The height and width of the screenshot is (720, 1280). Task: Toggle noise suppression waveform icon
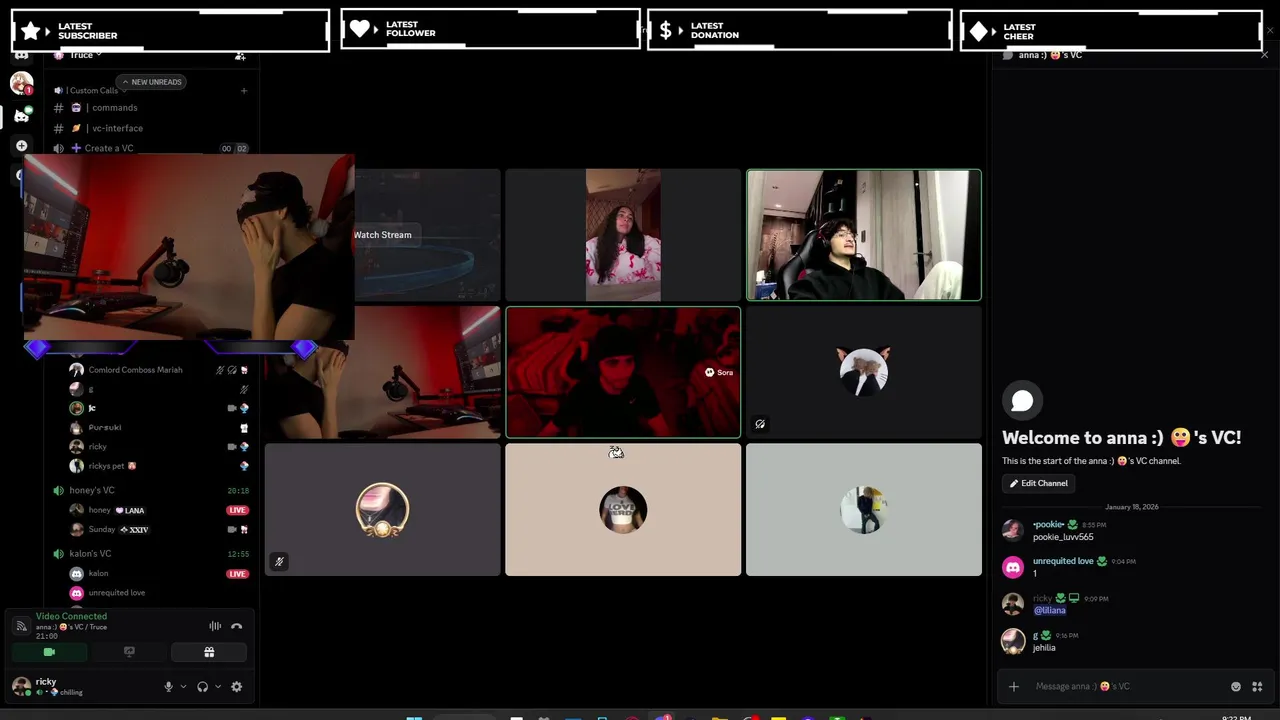[215, 626]
